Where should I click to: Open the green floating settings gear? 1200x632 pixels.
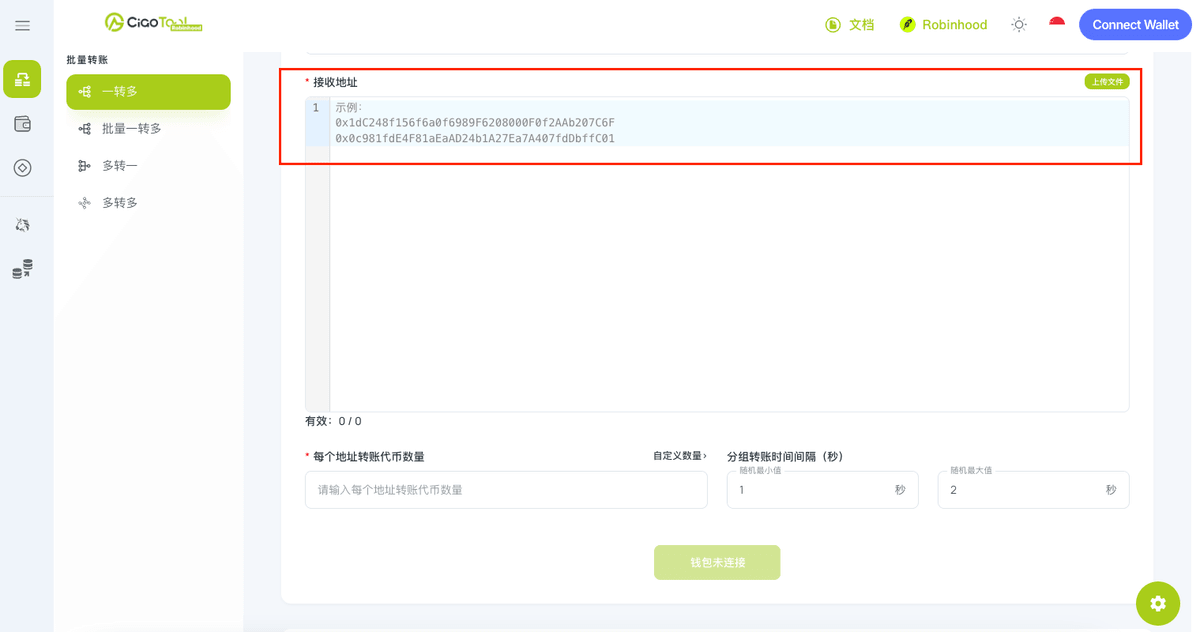1158,604
